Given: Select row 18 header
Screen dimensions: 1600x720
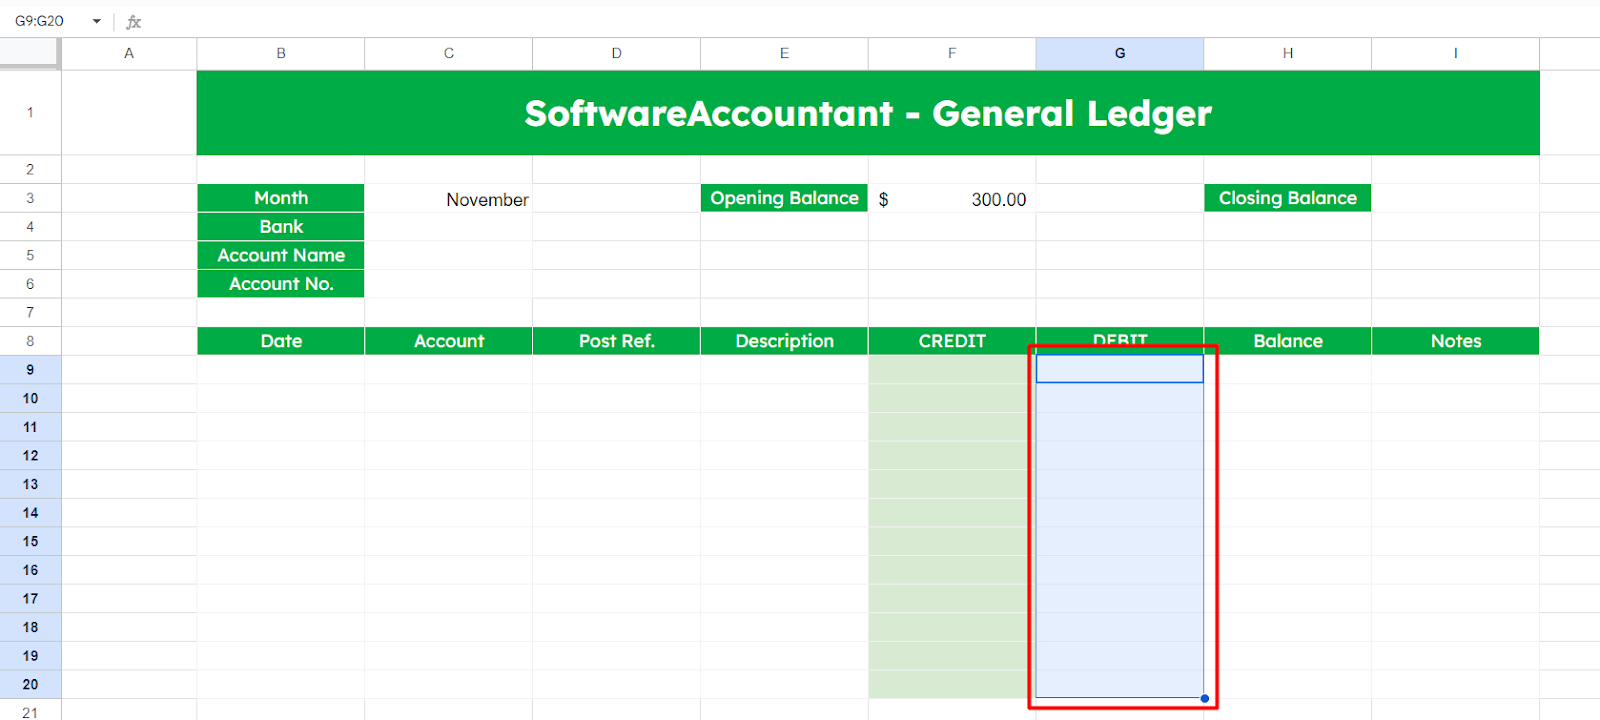Looking at the screenshot, I should (x=30, y=627).
